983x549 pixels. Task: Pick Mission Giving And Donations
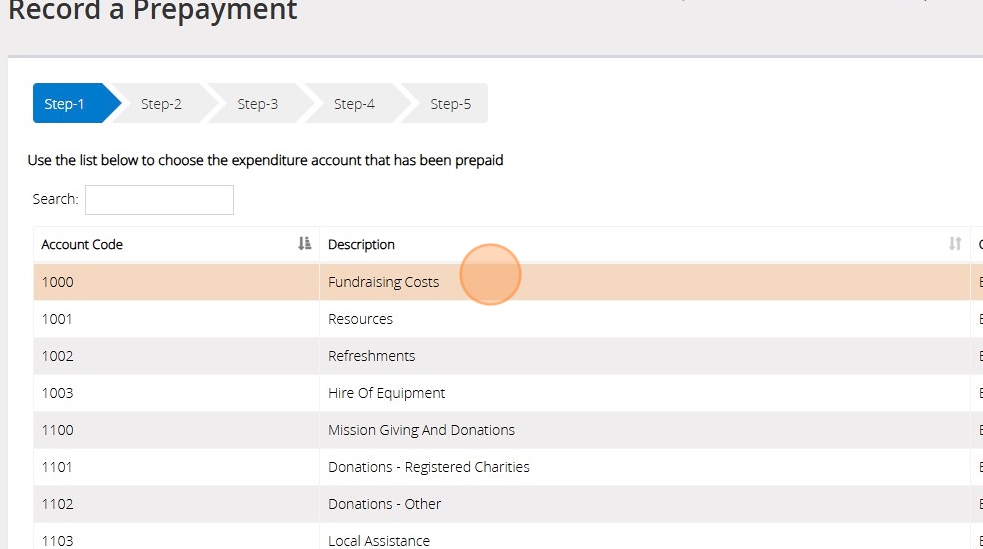[x=644, y=430]
